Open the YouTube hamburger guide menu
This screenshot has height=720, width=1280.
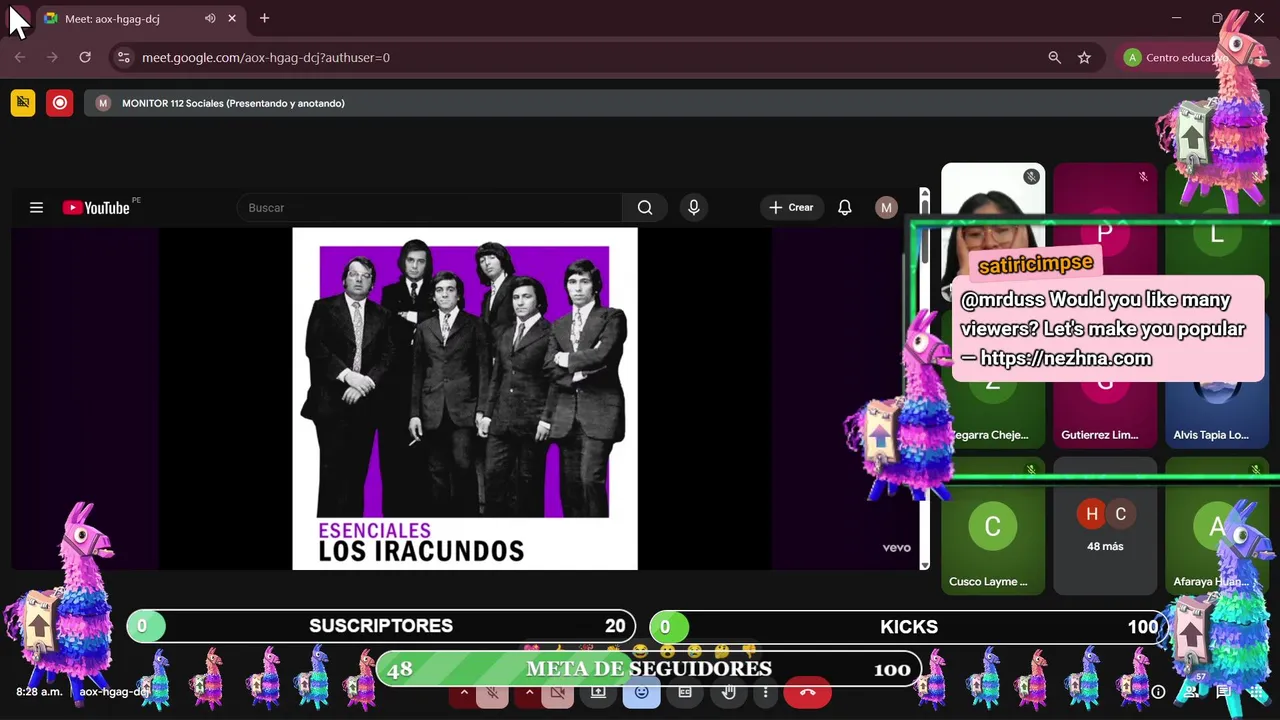tap(36, 207)
